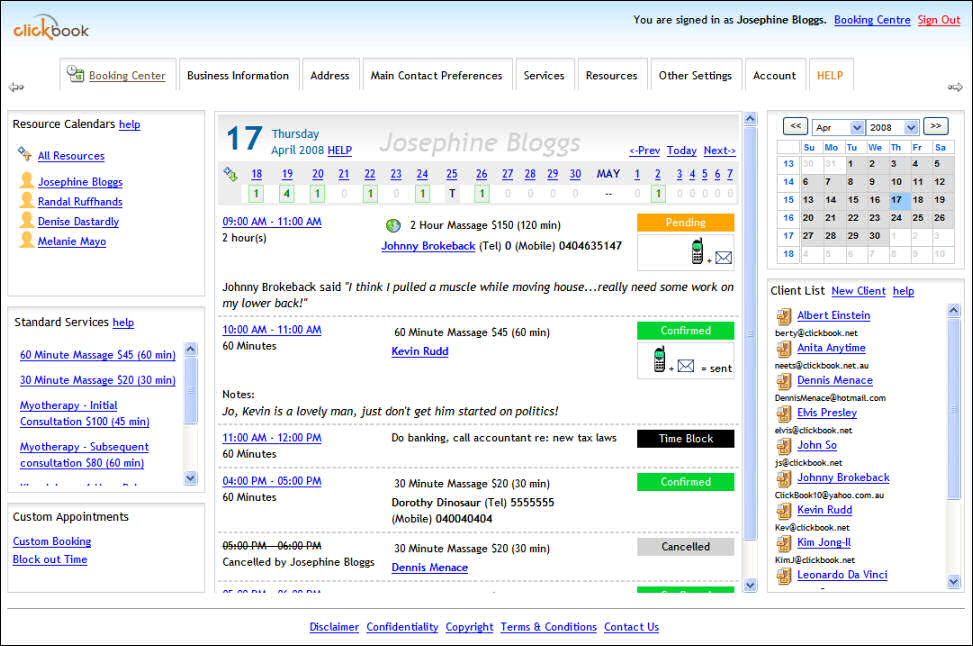
Task: Click help link beside Resource Calendars
Action: (129, 125)
